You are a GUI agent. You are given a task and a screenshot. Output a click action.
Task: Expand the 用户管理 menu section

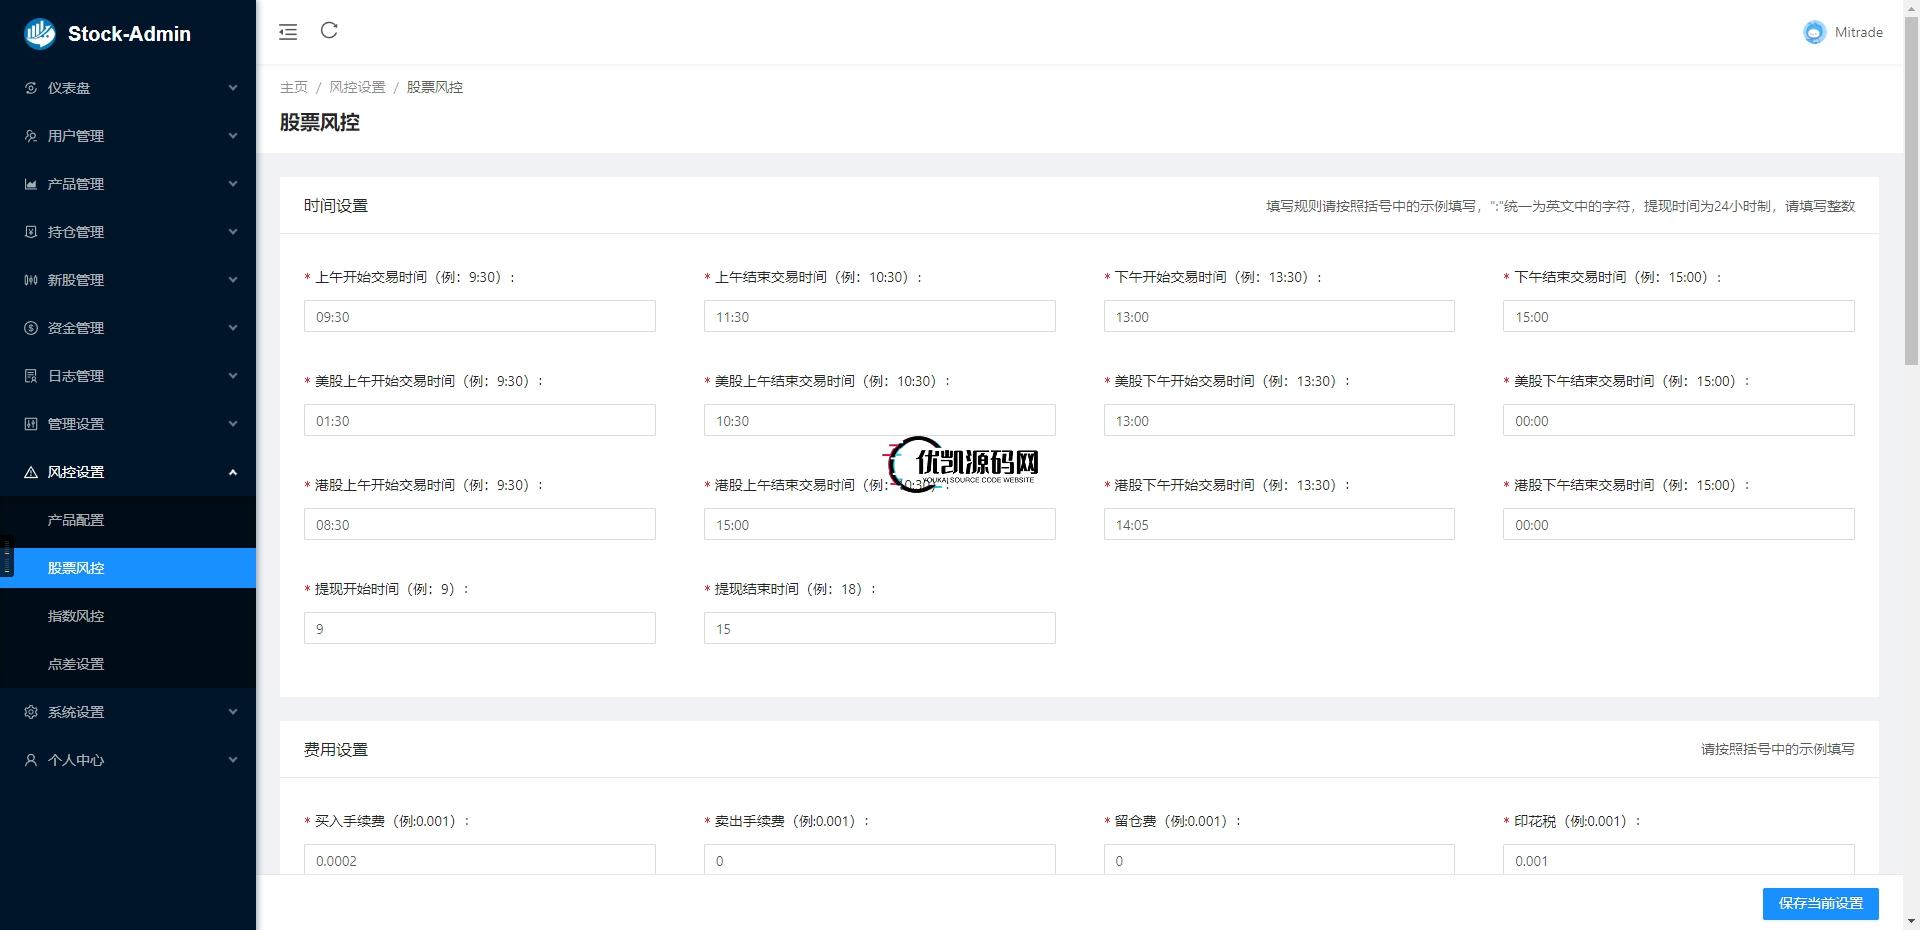(x=128, y=136)
